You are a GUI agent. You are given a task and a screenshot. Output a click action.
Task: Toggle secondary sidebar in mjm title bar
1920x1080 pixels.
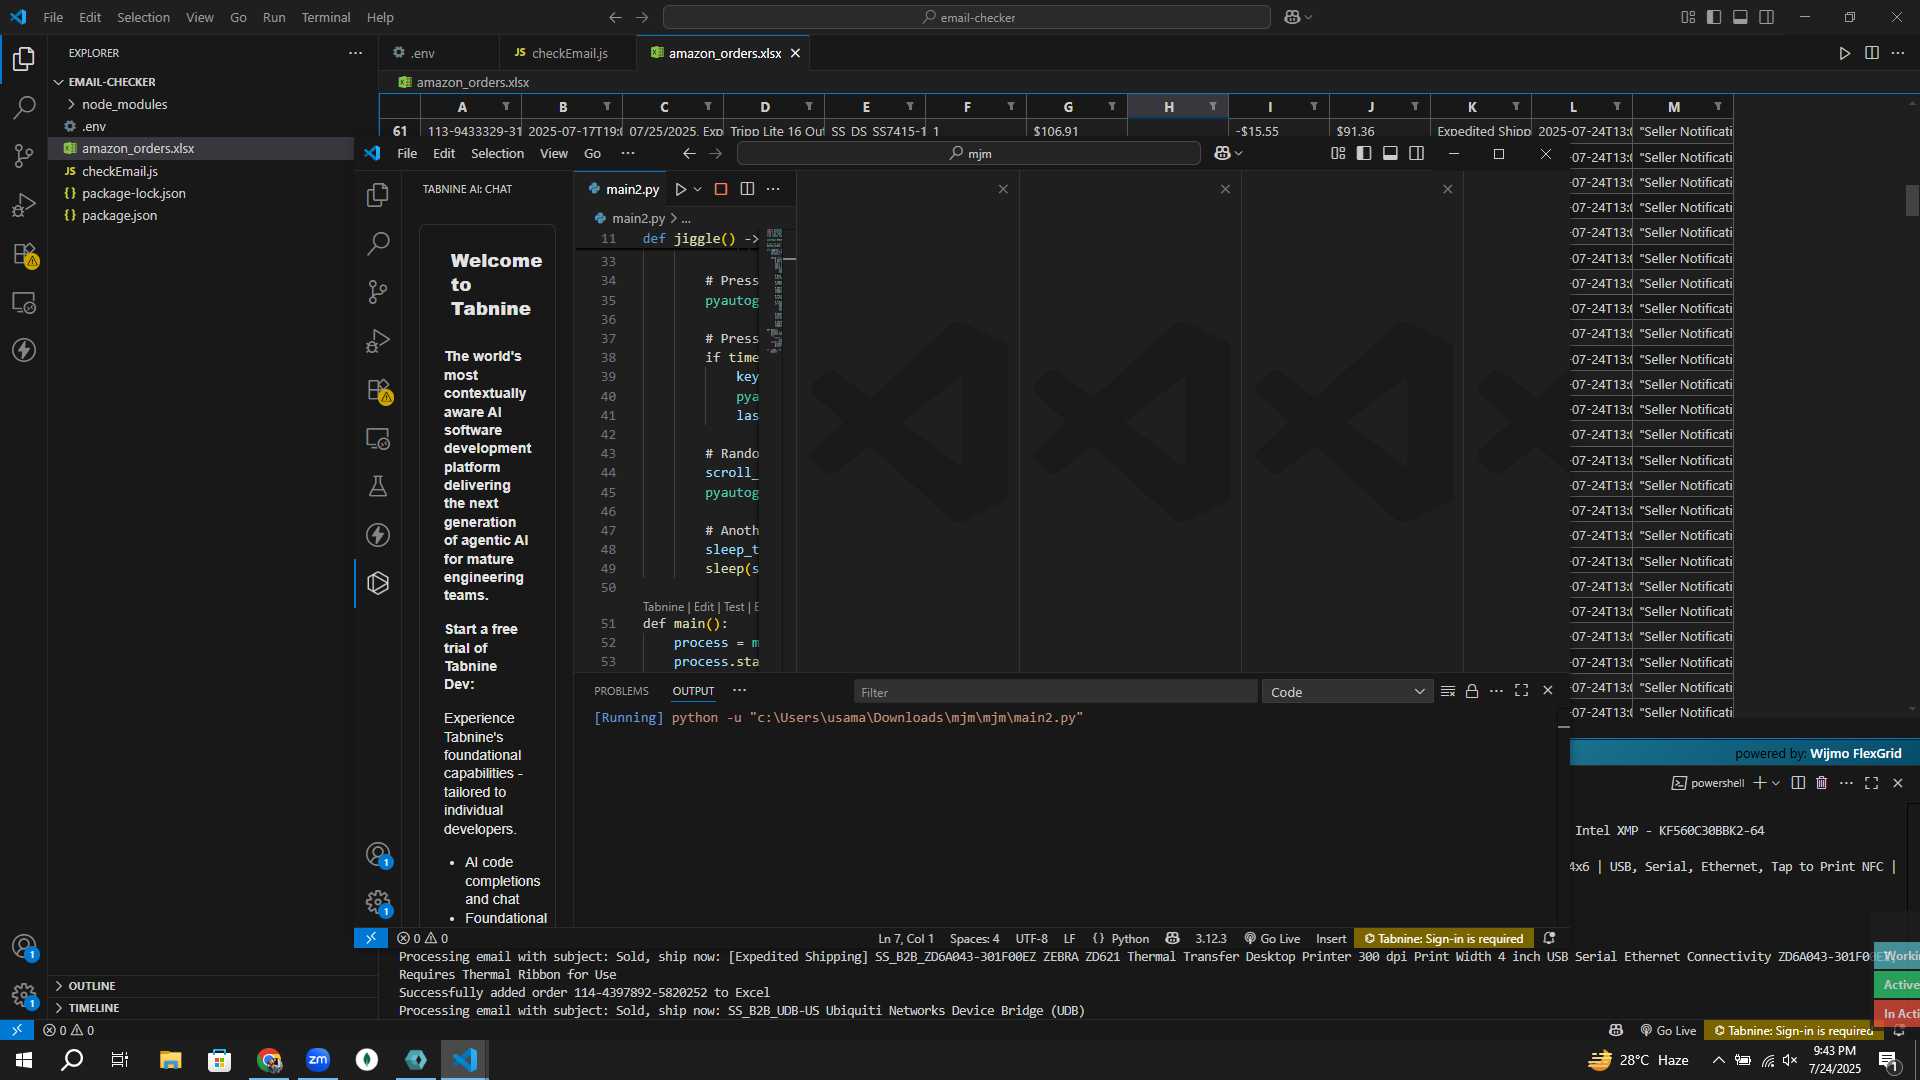pos(1417,153)
